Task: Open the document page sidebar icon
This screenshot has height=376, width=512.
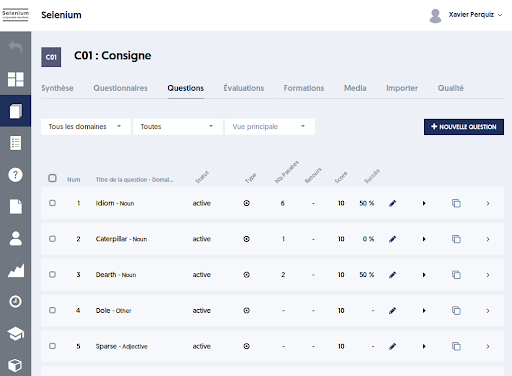Action: tap(15, 206)
